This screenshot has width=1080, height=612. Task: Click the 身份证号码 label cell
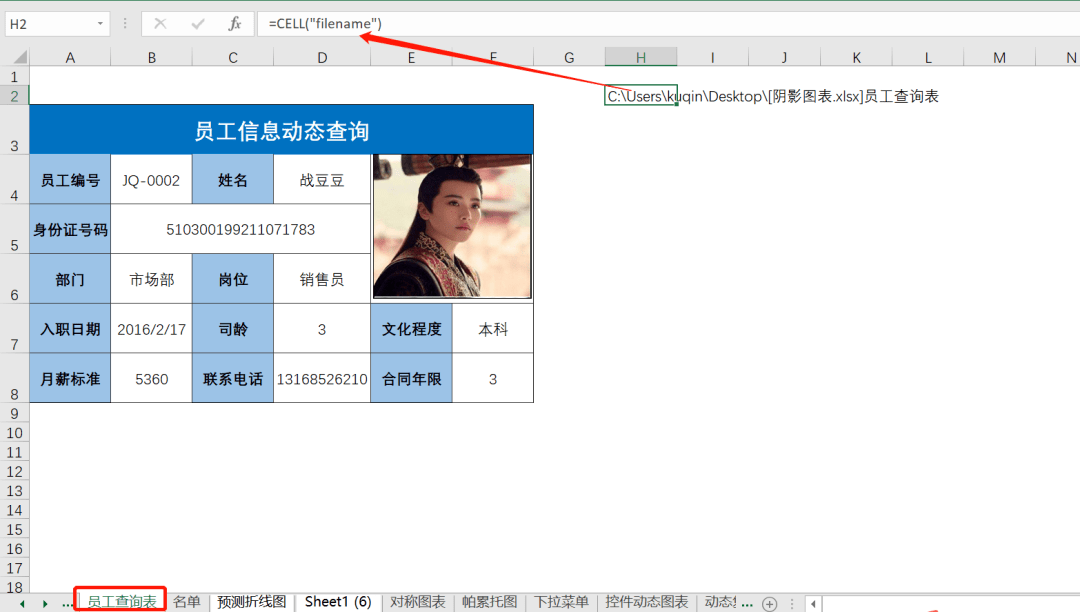coord(70,229)
